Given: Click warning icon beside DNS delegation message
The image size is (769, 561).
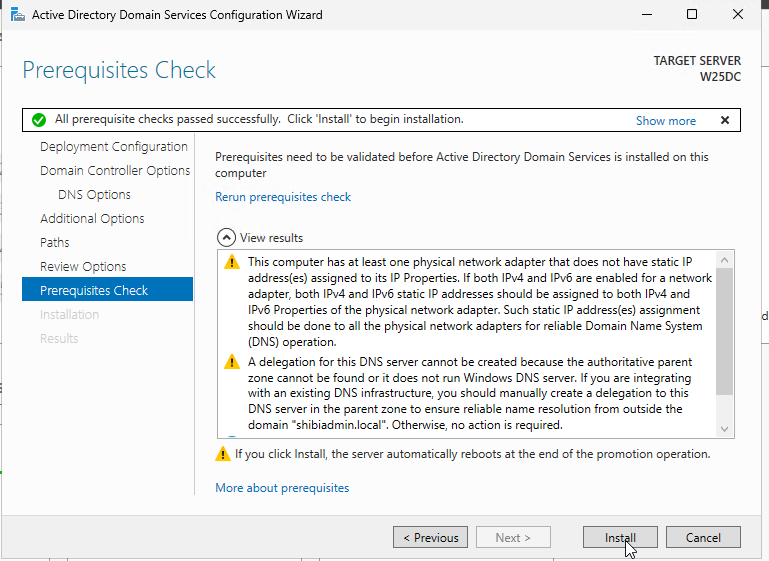Looking at the screenshot, I should (231, 362).
